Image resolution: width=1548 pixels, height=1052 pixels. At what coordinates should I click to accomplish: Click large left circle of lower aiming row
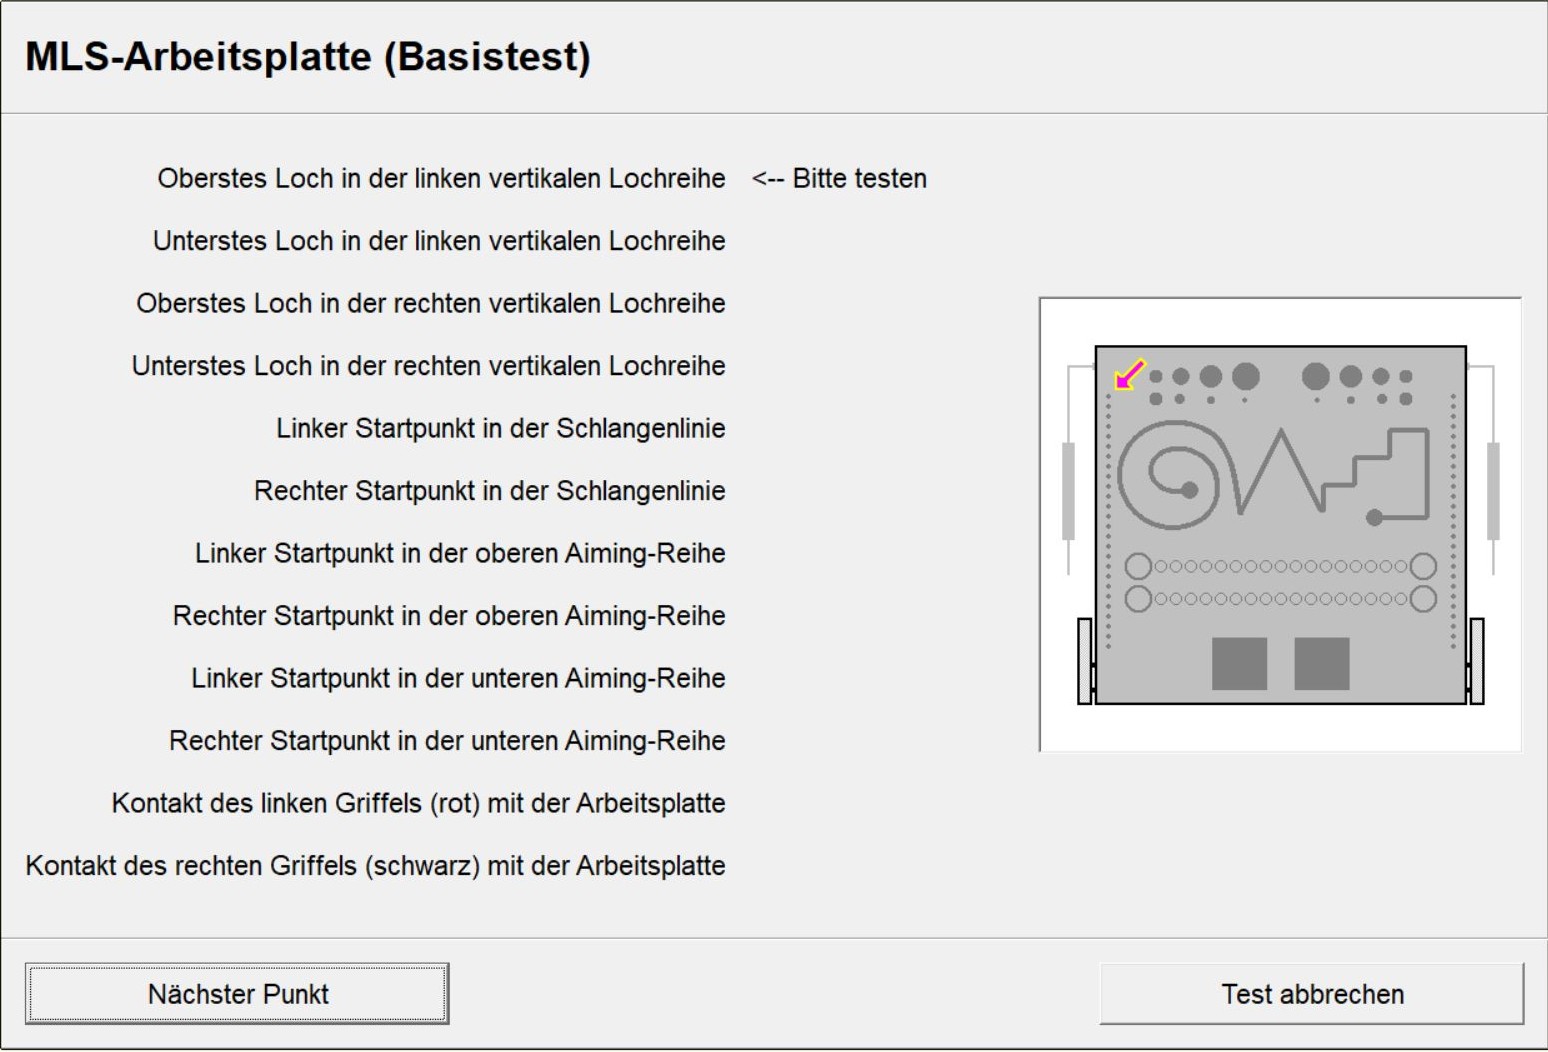[x=1138, y=599]
